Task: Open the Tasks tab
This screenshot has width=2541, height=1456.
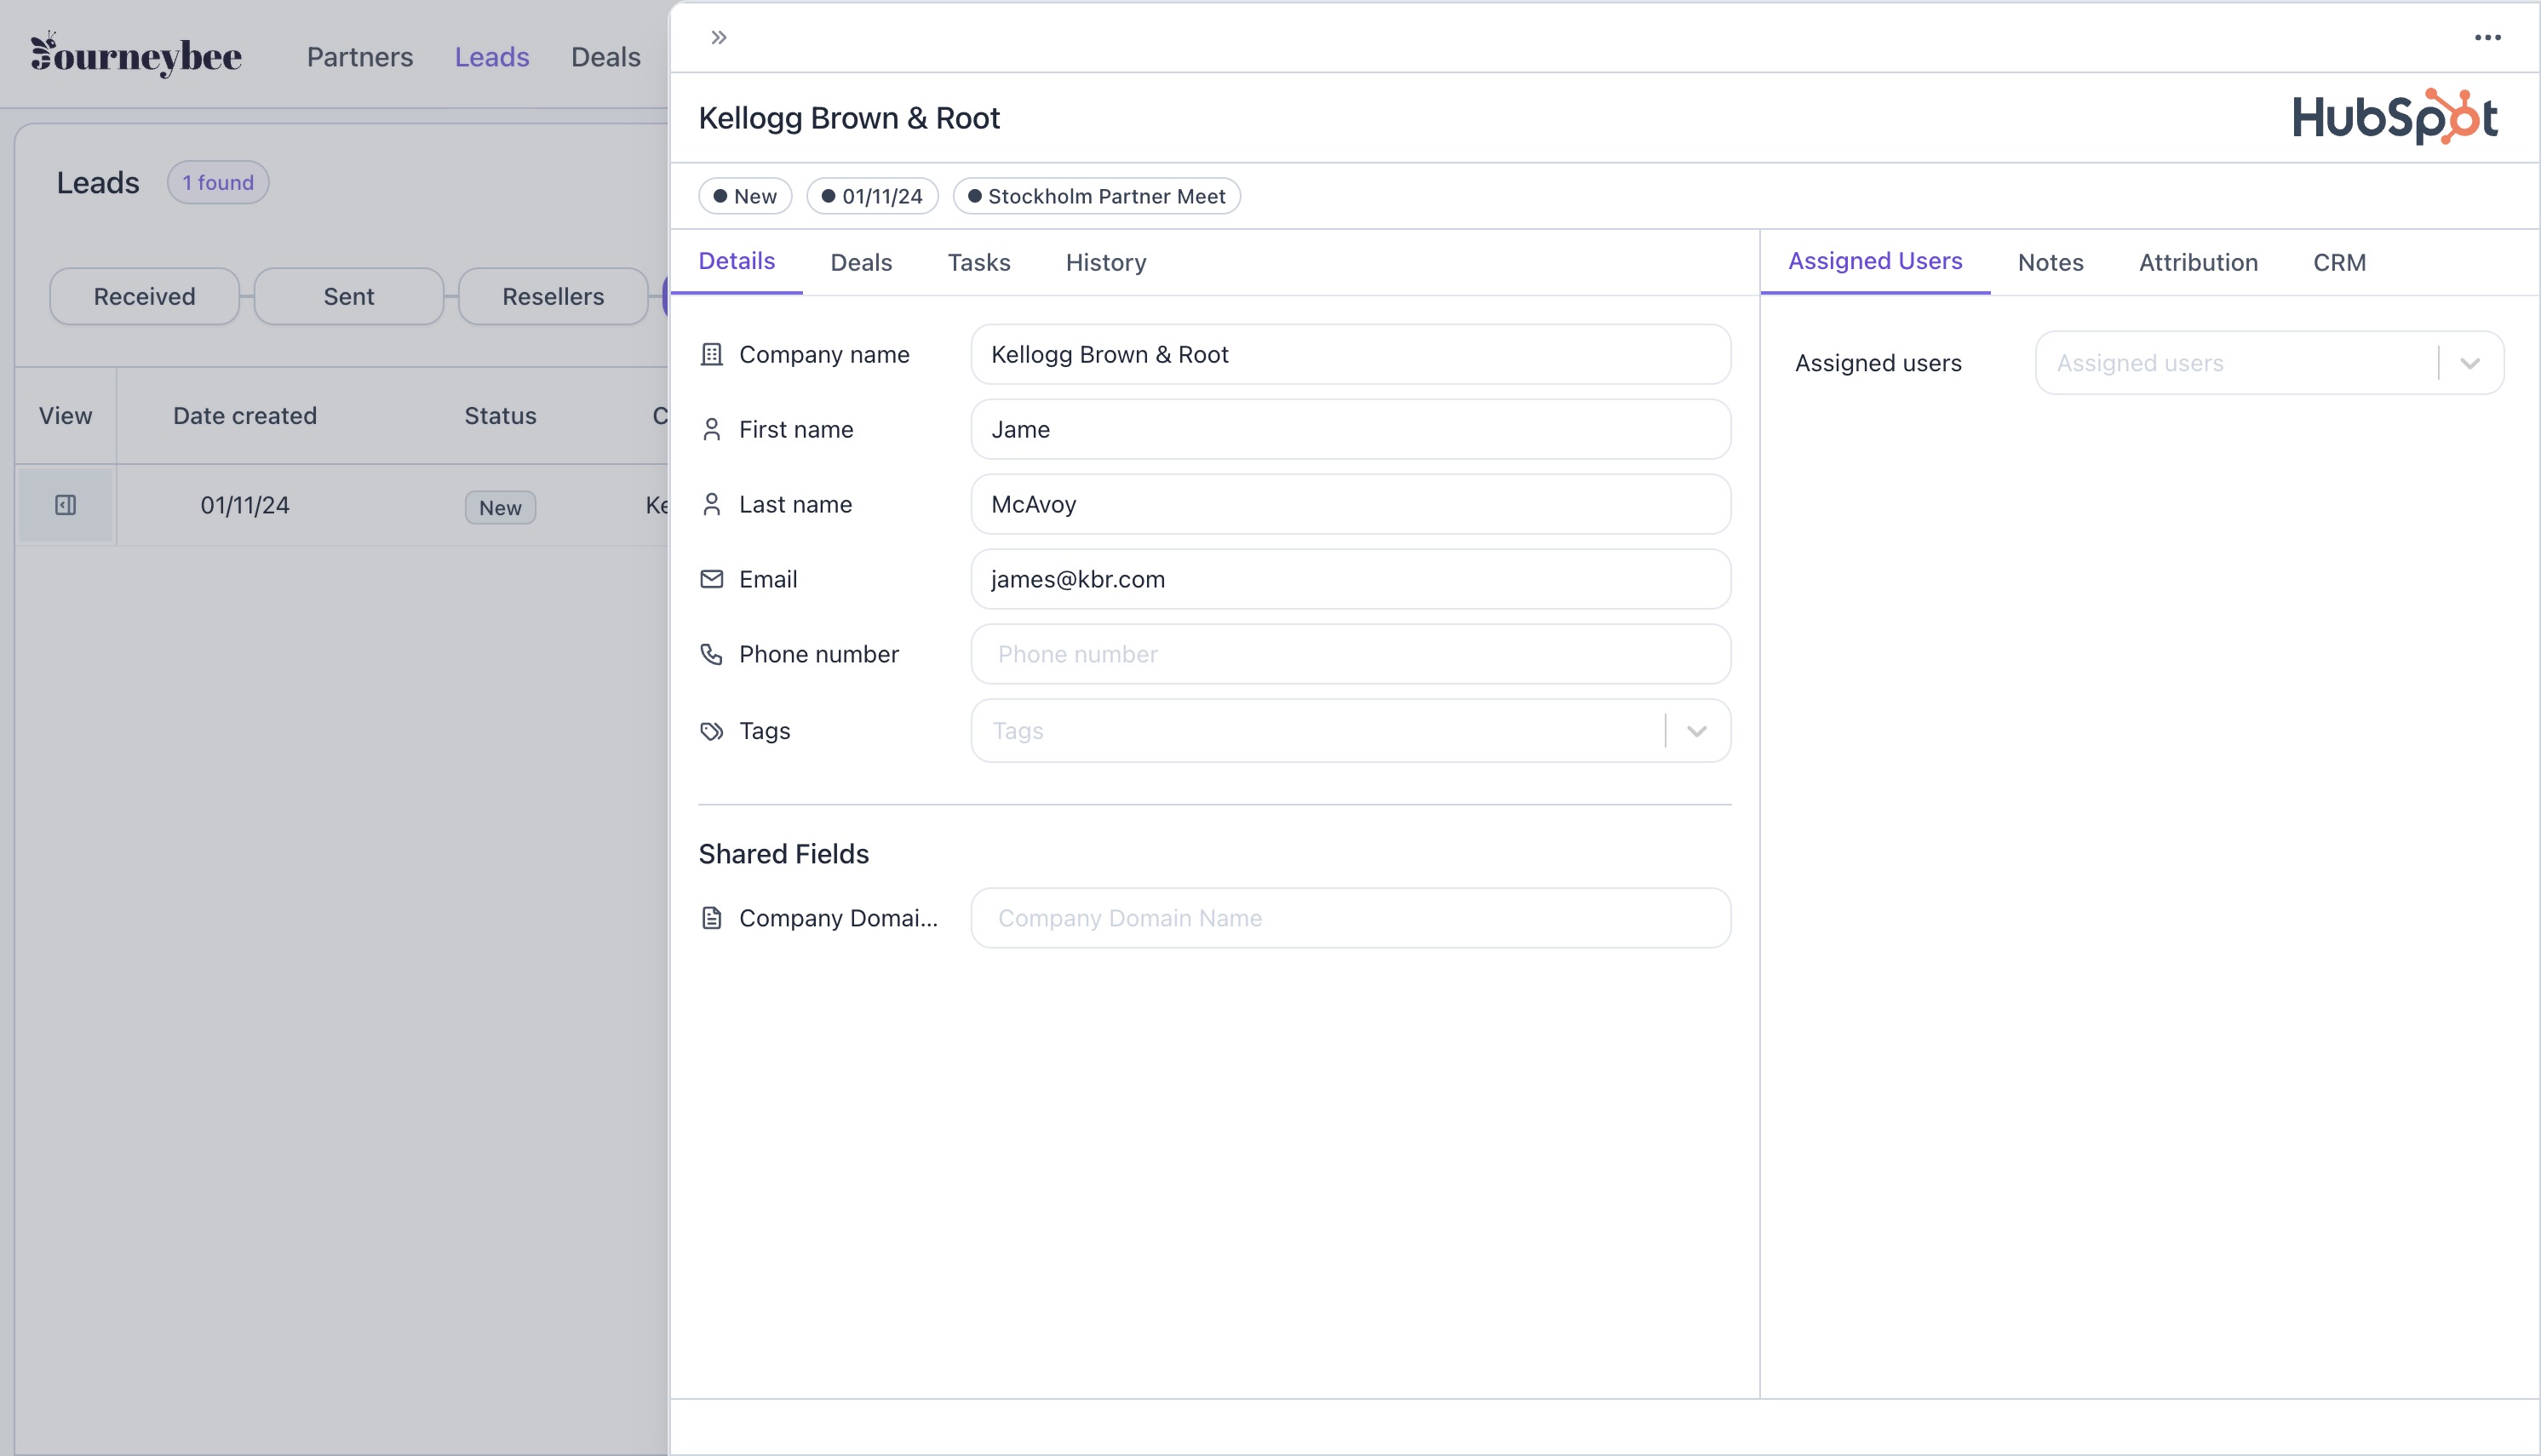Action: click(x=979, y=263)
